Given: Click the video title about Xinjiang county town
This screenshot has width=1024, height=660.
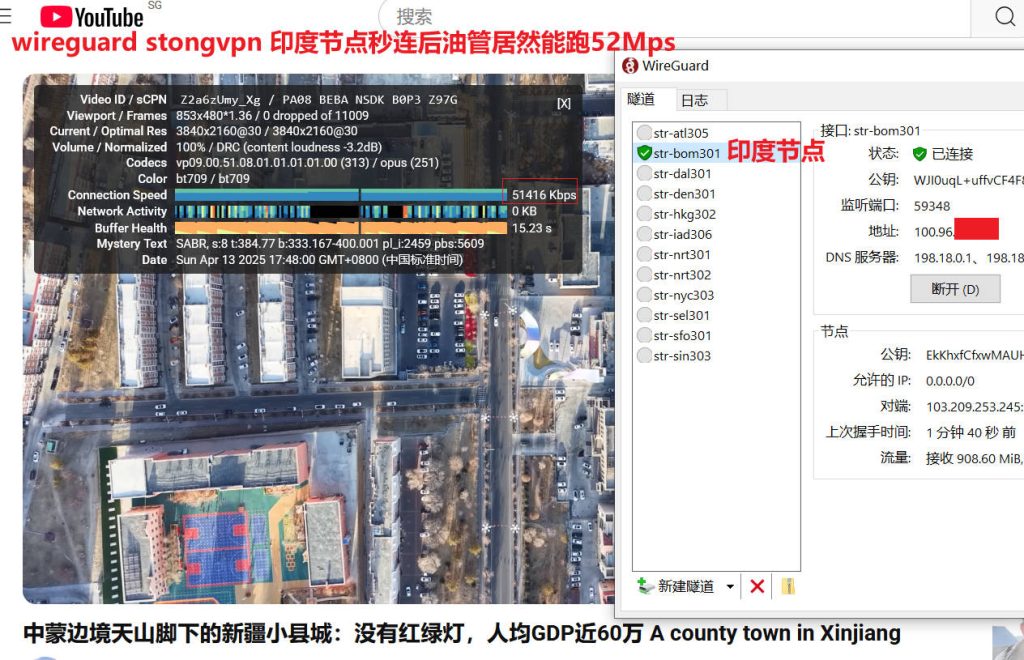Looking at the screenshot, I should (x=462, y=633).
